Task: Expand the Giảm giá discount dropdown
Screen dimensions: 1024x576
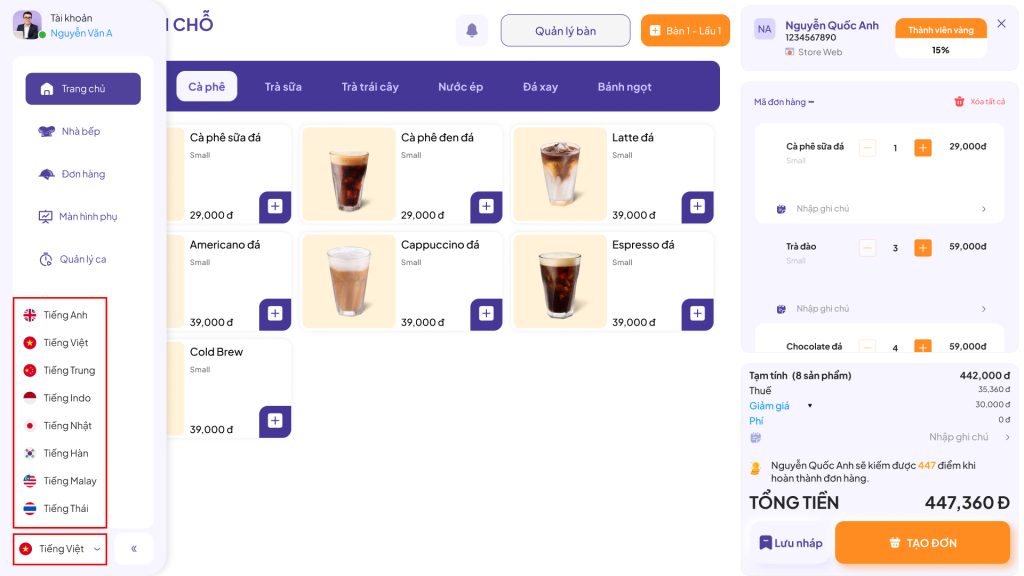Action: 810,406
